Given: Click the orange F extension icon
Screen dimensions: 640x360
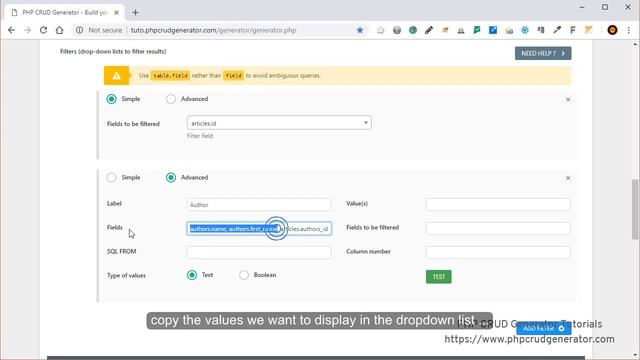Looking at the screenshot, I should point(573,30).
